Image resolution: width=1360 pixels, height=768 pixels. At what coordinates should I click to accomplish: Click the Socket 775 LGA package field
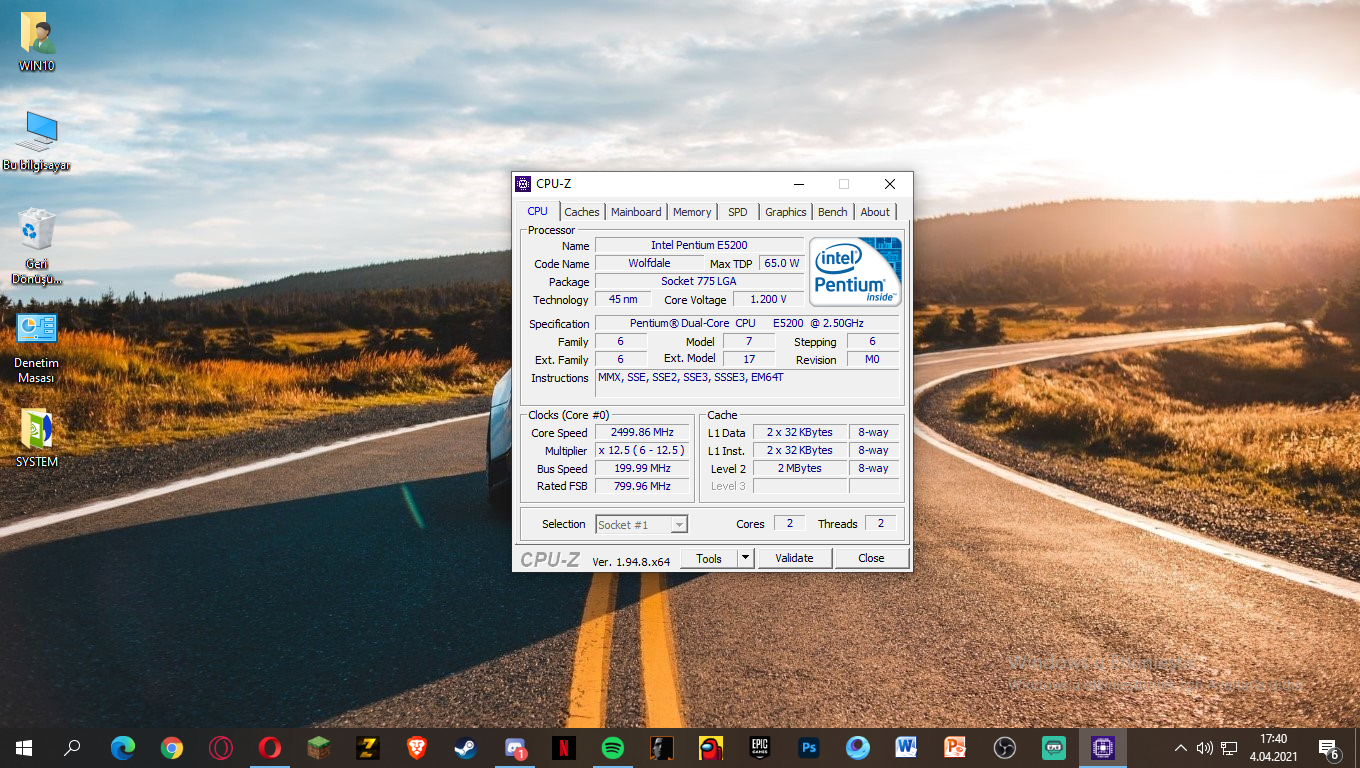699,281
